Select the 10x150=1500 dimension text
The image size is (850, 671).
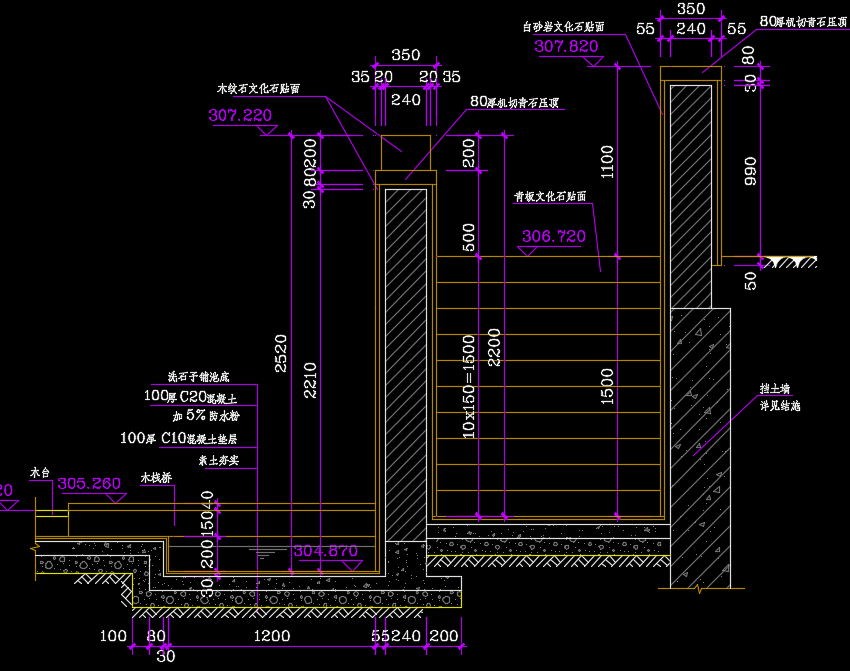point(468,386)
